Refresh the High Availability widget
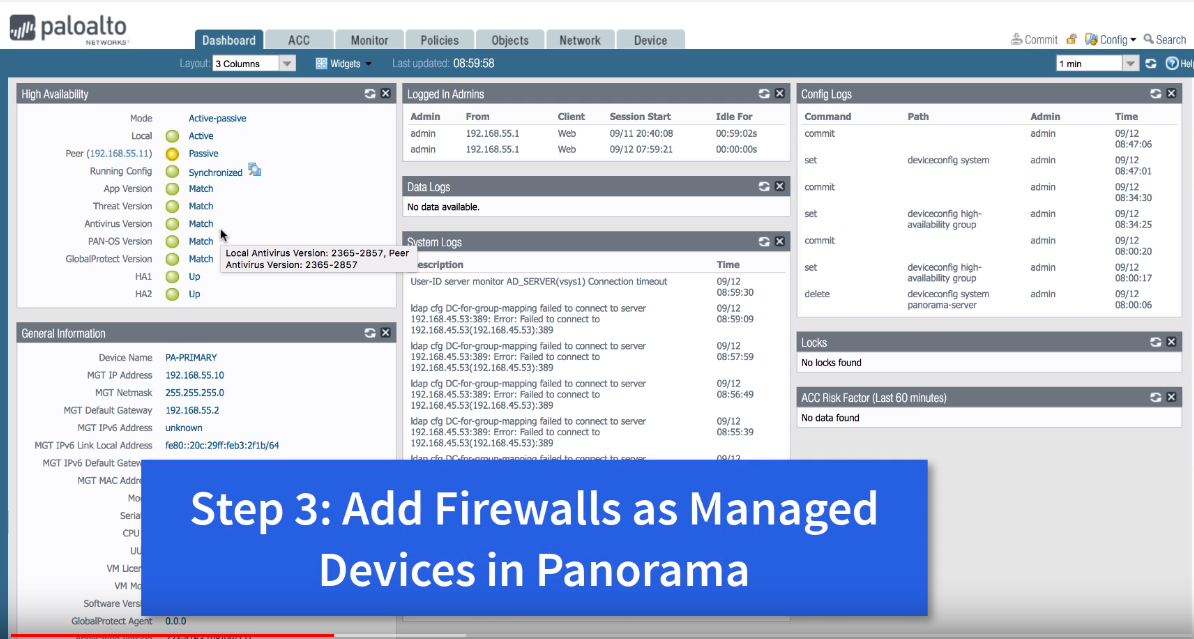The image size is (1194, 639). pyautogui.click(x=369, y=94)
